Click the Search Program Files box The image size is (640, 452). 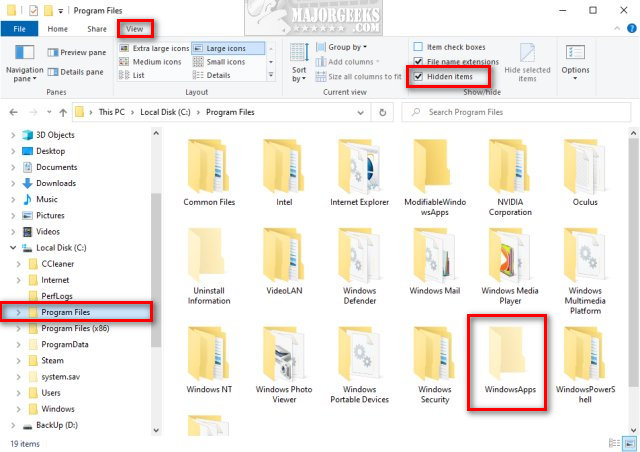coord(516,112)
